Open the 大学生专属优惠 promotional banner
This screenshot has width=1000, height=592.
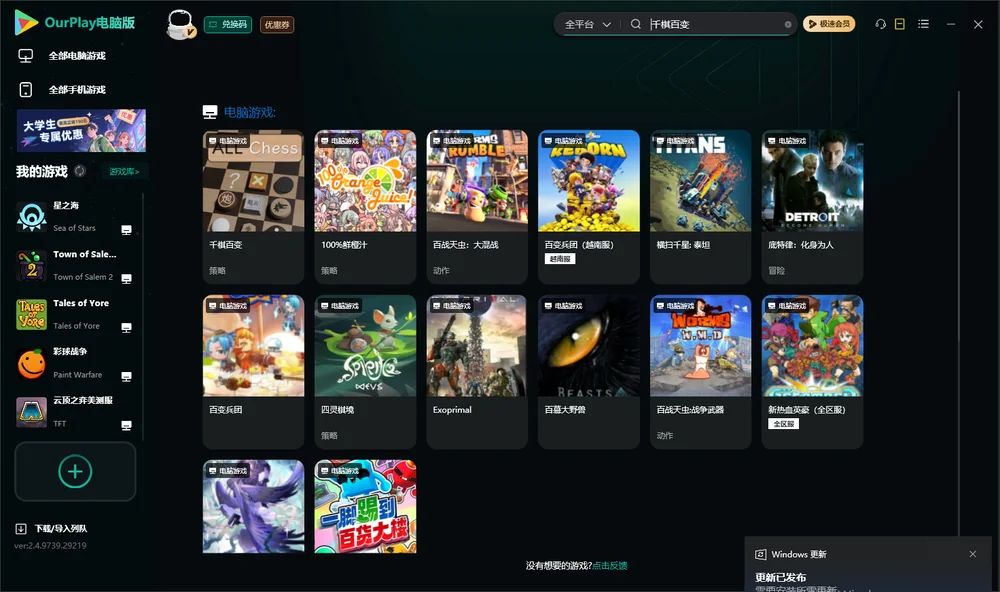(x=81, y=130)
